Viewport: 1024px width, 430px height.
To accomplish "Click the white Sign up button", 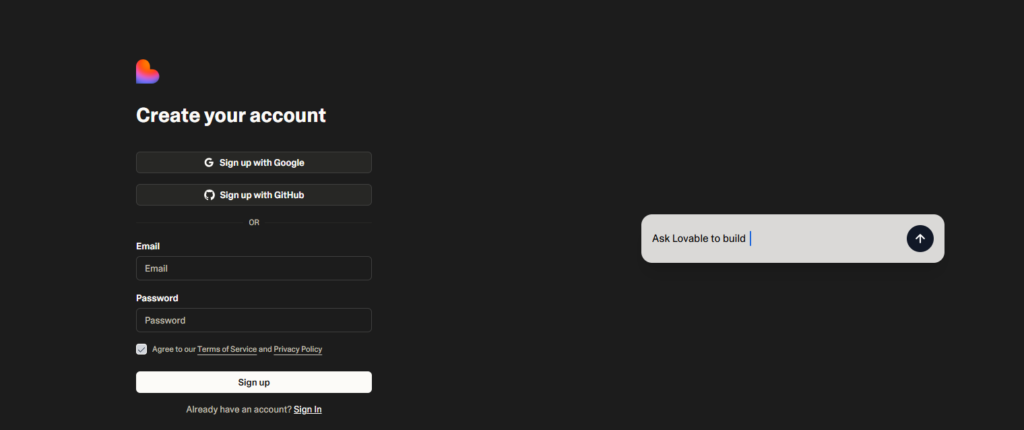I will (253, 382).
